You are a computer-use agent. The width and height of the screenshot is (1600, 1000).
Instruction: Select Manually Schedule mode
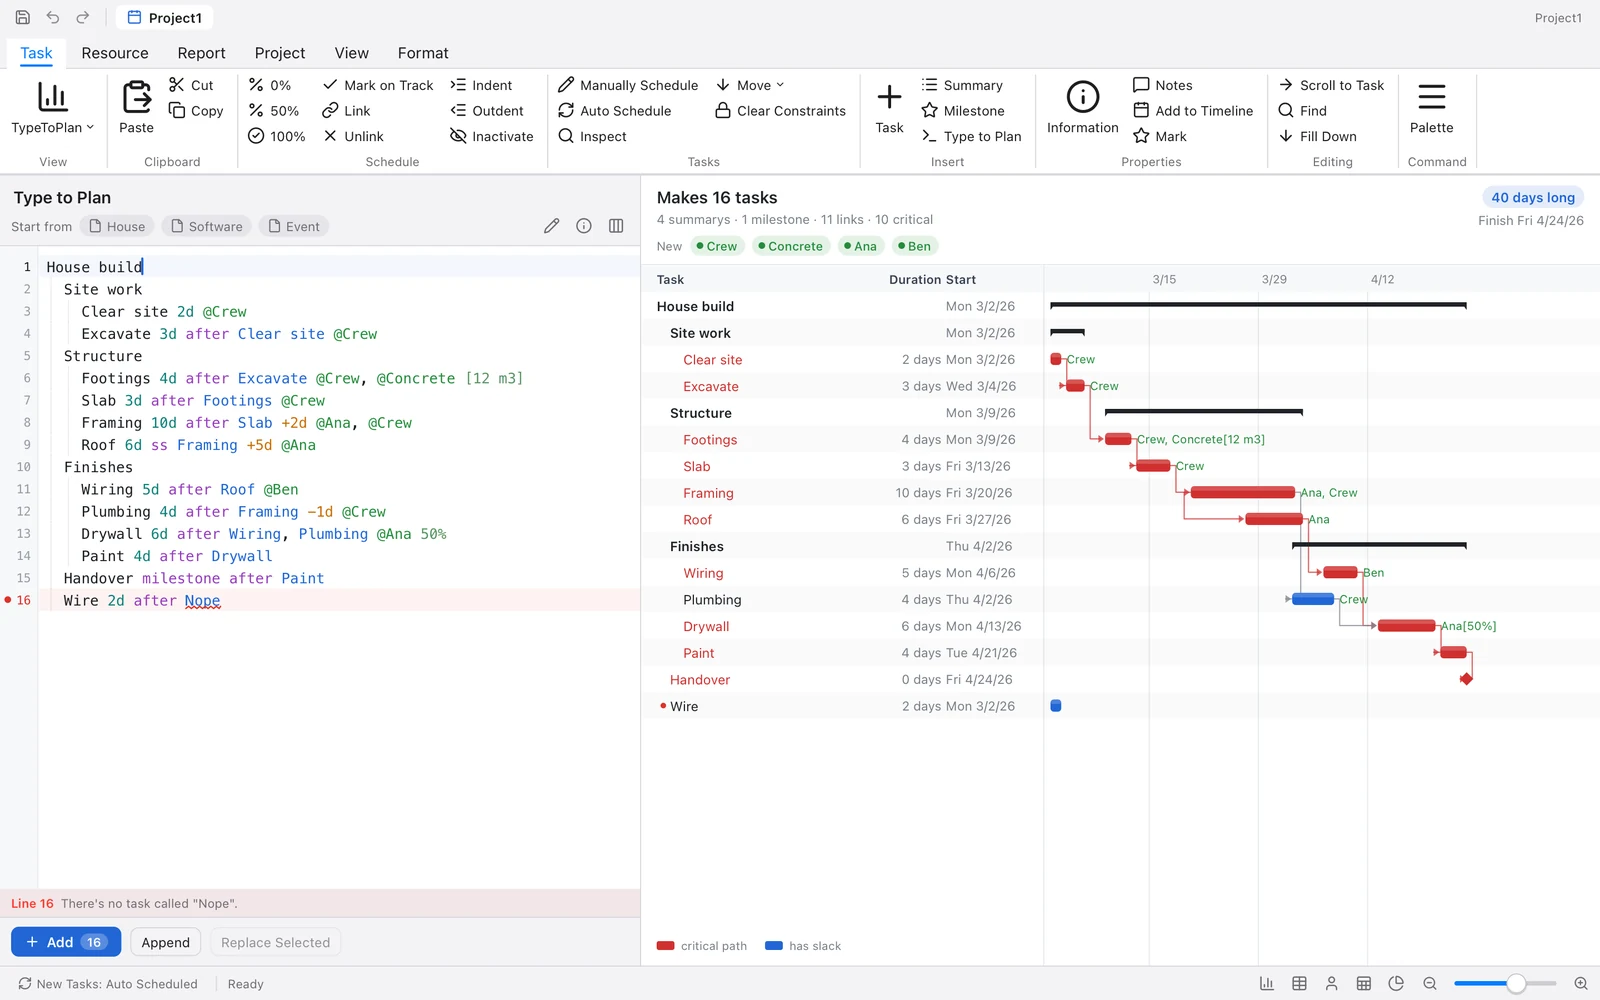[x=628, y=85]
